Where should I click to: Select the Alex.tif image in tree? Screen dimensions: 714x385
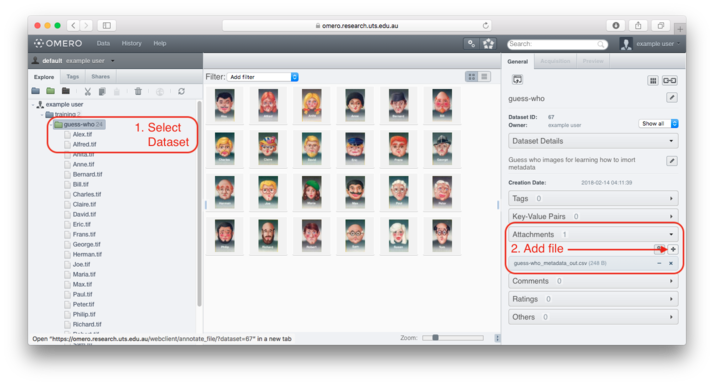point(82,134)
